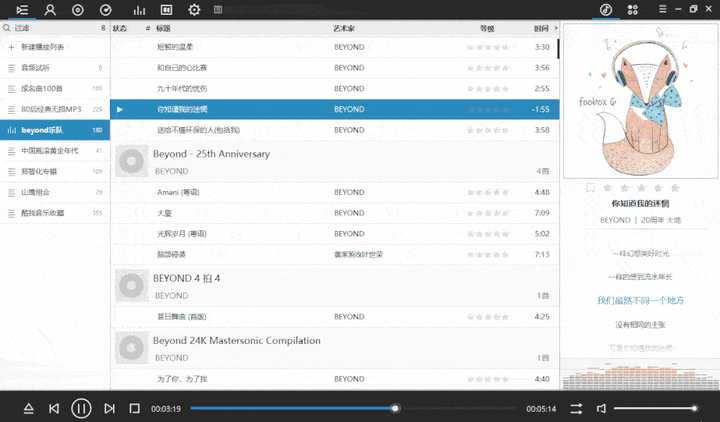This screenshot has width=720, height=422.
Task: Skip to the next track
Action: click(x=109, y=408)
